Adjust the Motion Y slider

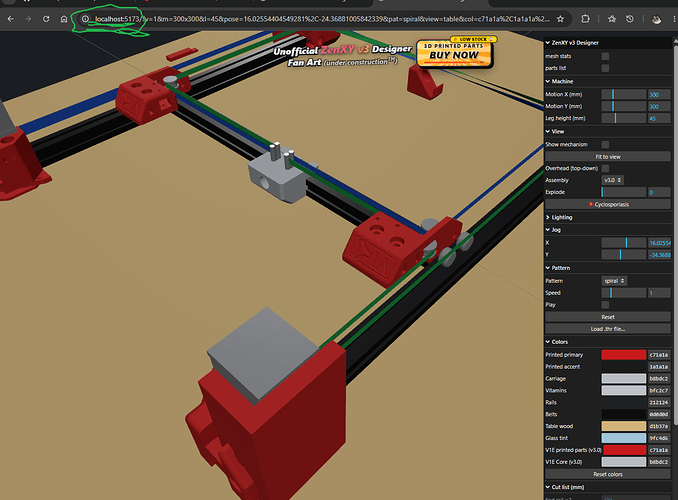point(624,106)
